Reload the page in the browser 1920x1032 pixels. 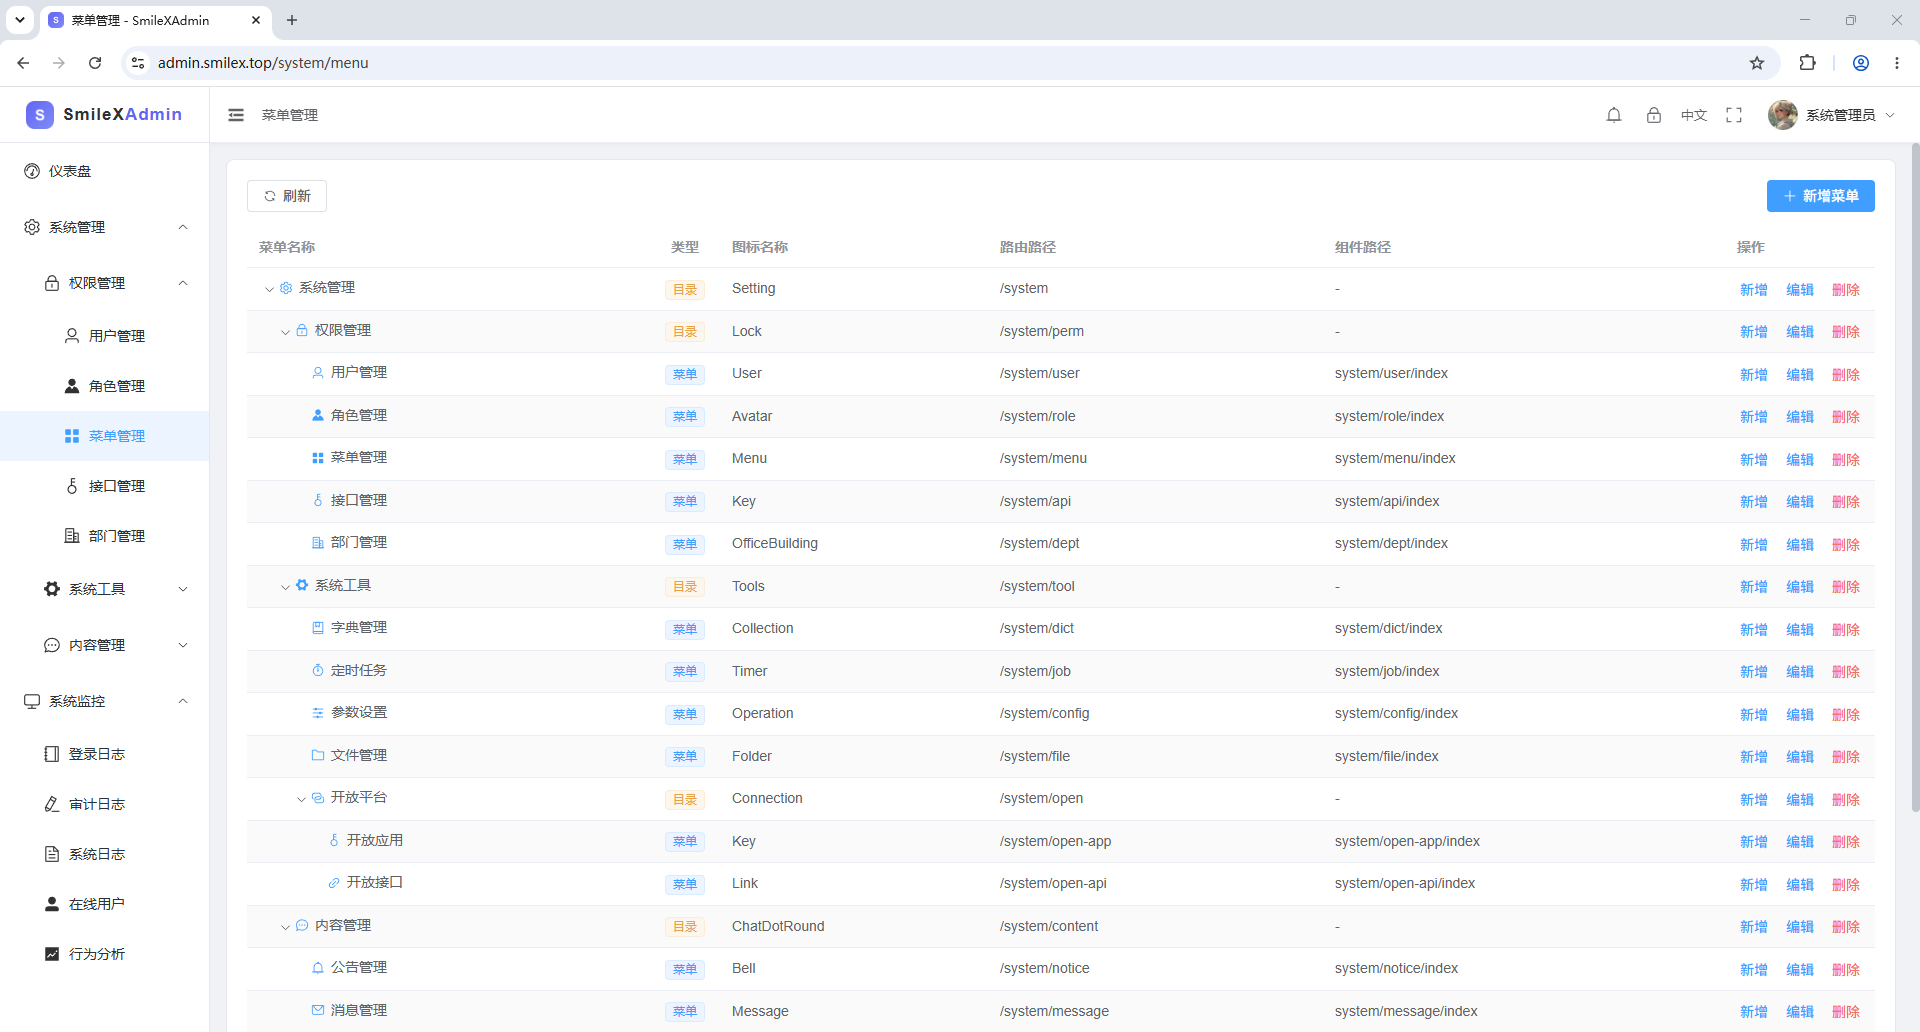tap(95, 63)
